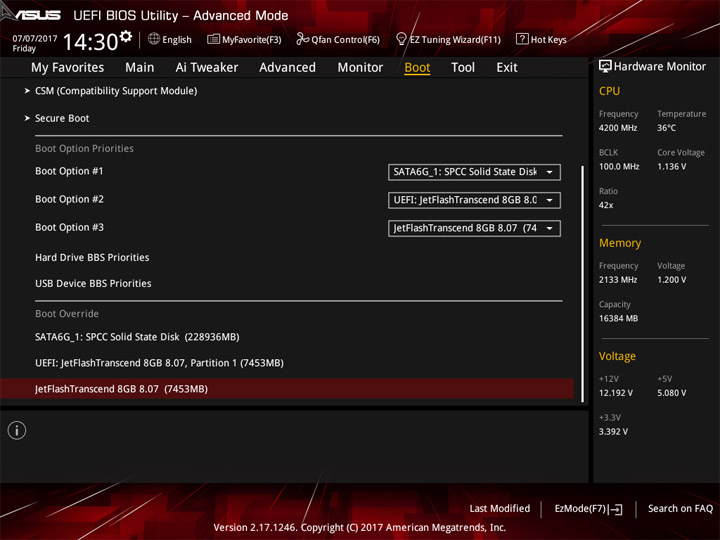720x540 pixels.
Task: Select JetFlashTranscend 8GB 8.07 (7453MB) override
Action: pos(287,389)
